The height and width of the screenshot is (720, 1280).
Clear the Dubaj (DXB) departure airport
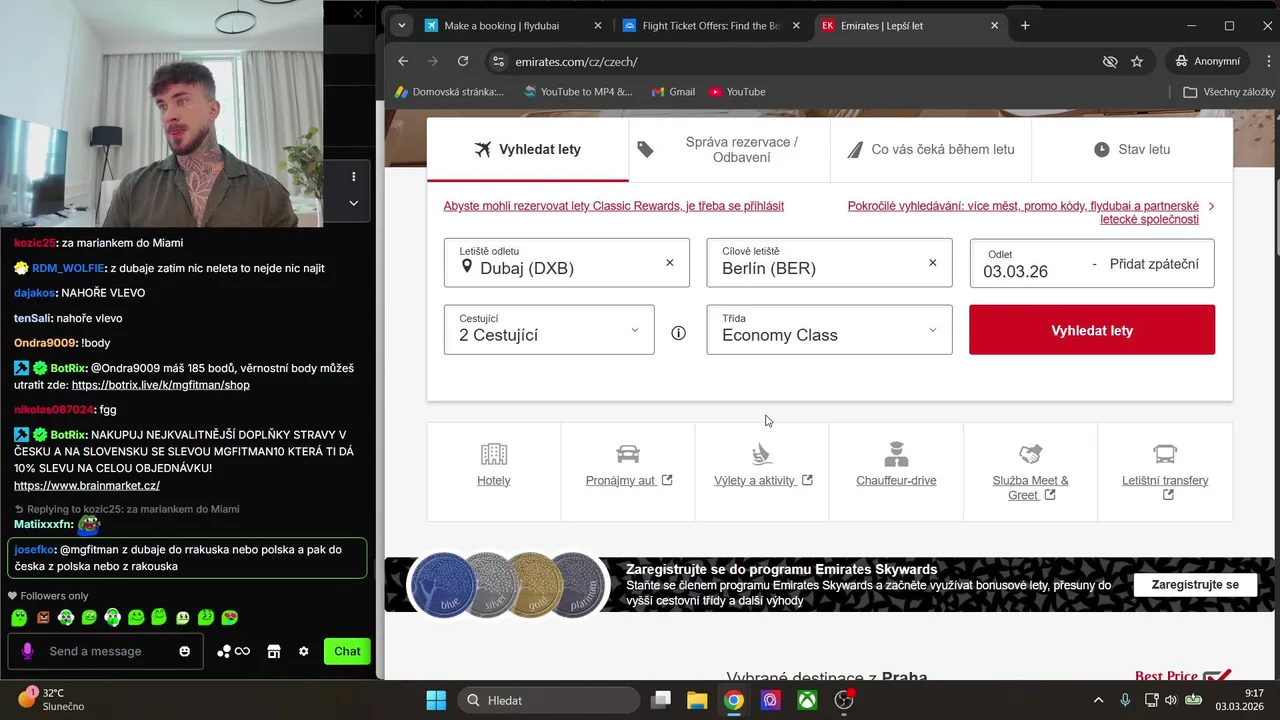[670, 263]
